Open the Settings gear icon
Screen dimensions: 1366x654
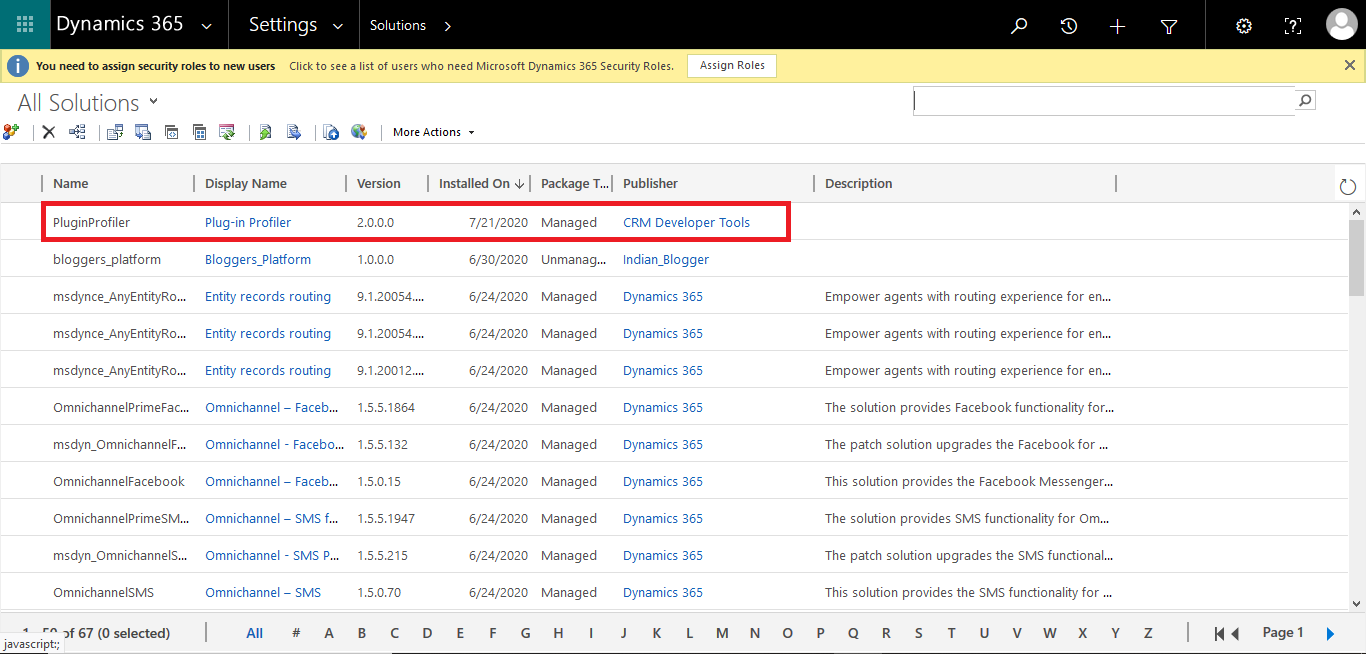click(1243, 25)
